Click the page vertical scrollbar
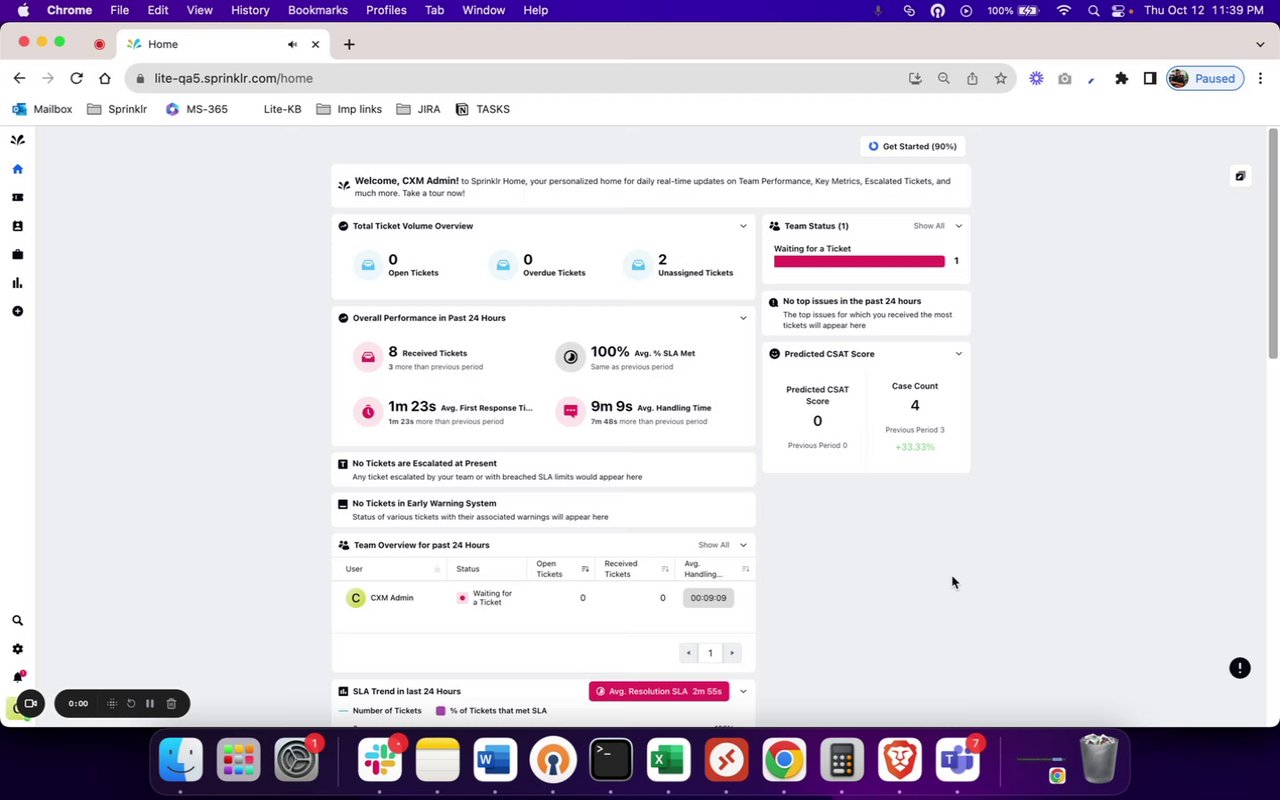 (1273, 243)
